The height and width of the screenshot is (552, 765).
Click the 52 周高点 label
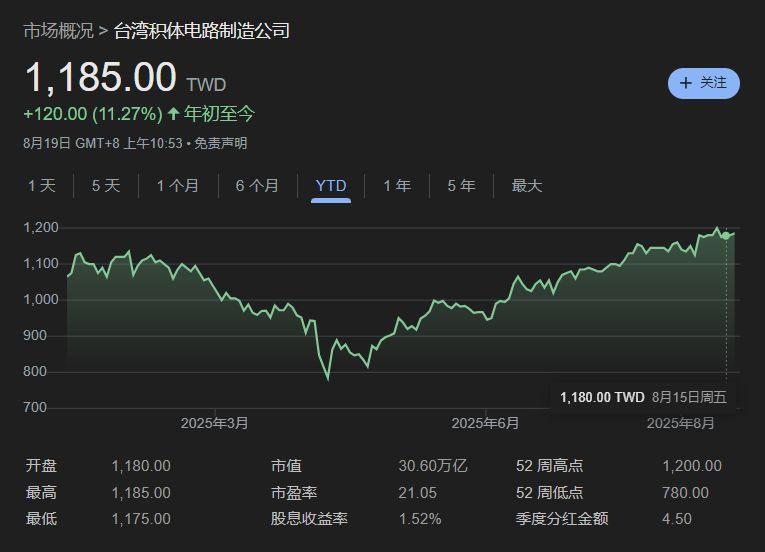click(x=549, y=466)
